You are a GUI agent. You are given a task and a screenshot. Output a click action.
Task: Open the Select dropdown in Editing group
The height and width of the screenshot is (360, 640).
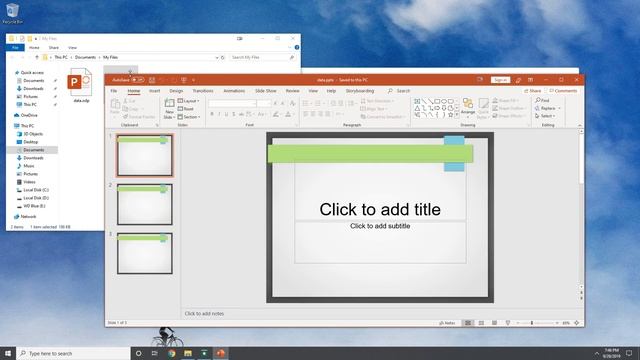point(545,116)
